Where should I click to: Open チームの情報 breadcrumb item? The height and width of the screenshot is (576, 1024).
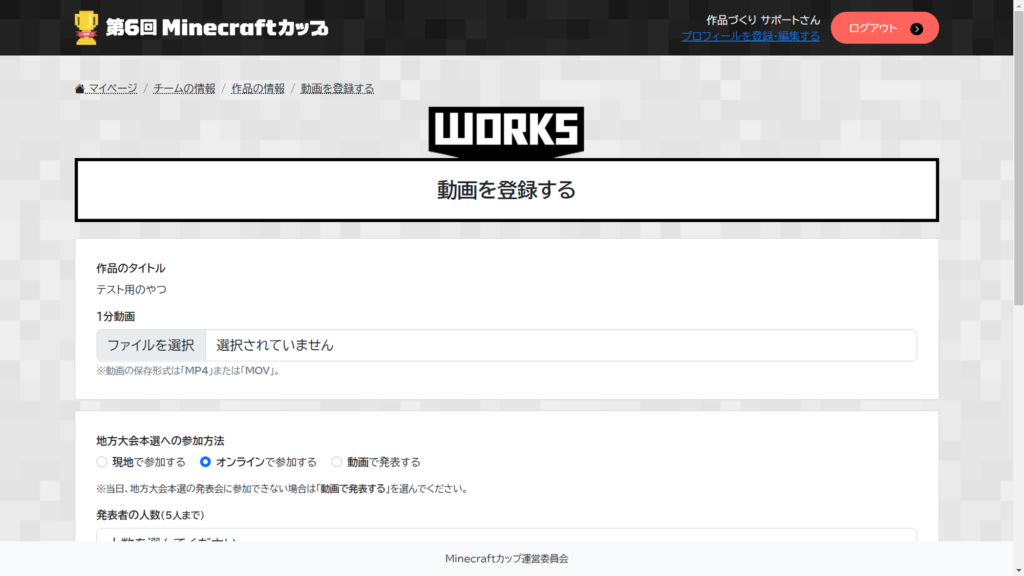tap(184, 89)
